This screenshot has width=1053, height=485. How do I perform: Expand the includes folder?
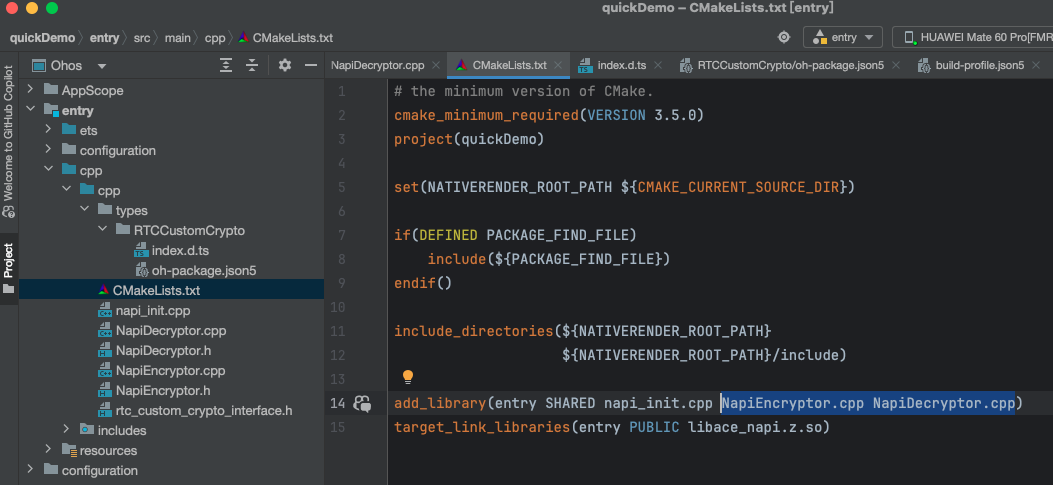tap(66, 429)
